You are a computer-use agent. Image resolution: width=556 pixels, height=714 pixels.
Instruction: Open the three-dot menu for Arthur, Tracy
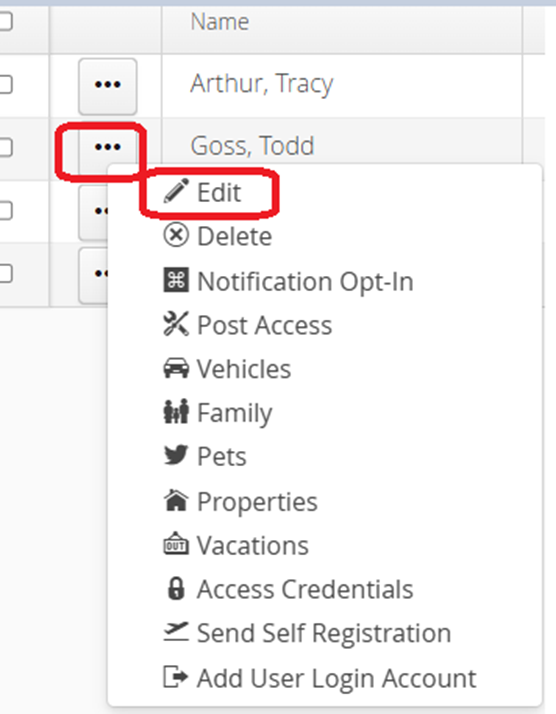107,86
